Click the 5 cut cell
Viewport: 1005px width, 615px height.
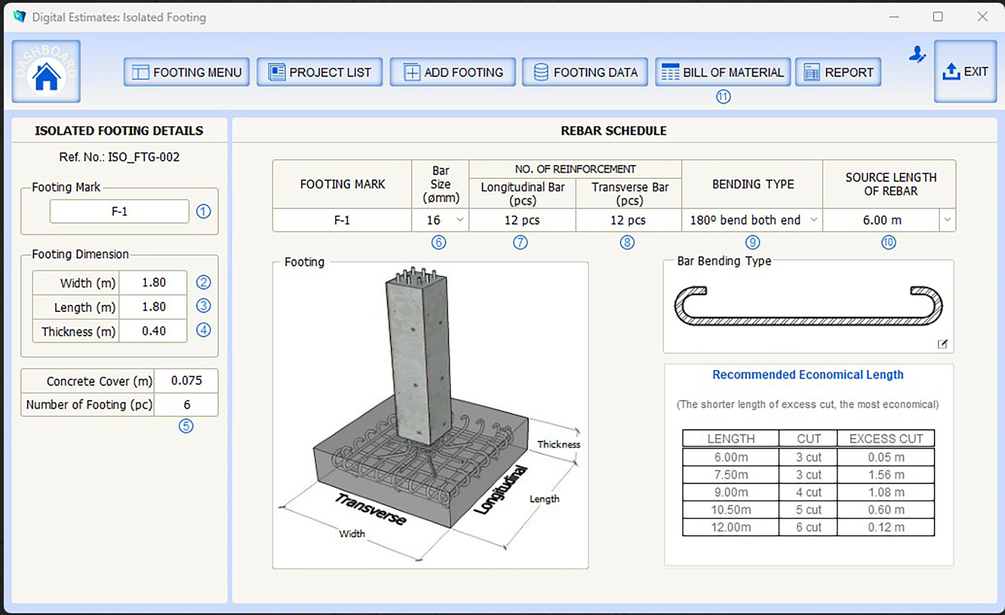coord(808,510)
